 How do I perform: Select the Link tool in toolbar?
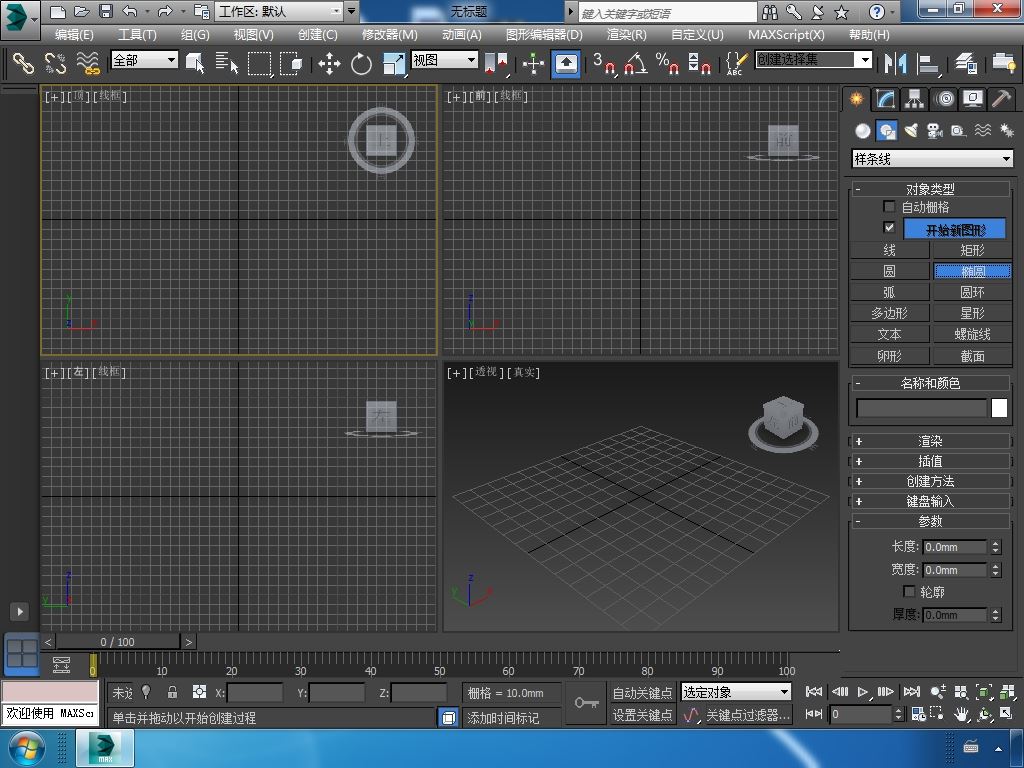tap(23, 63)
